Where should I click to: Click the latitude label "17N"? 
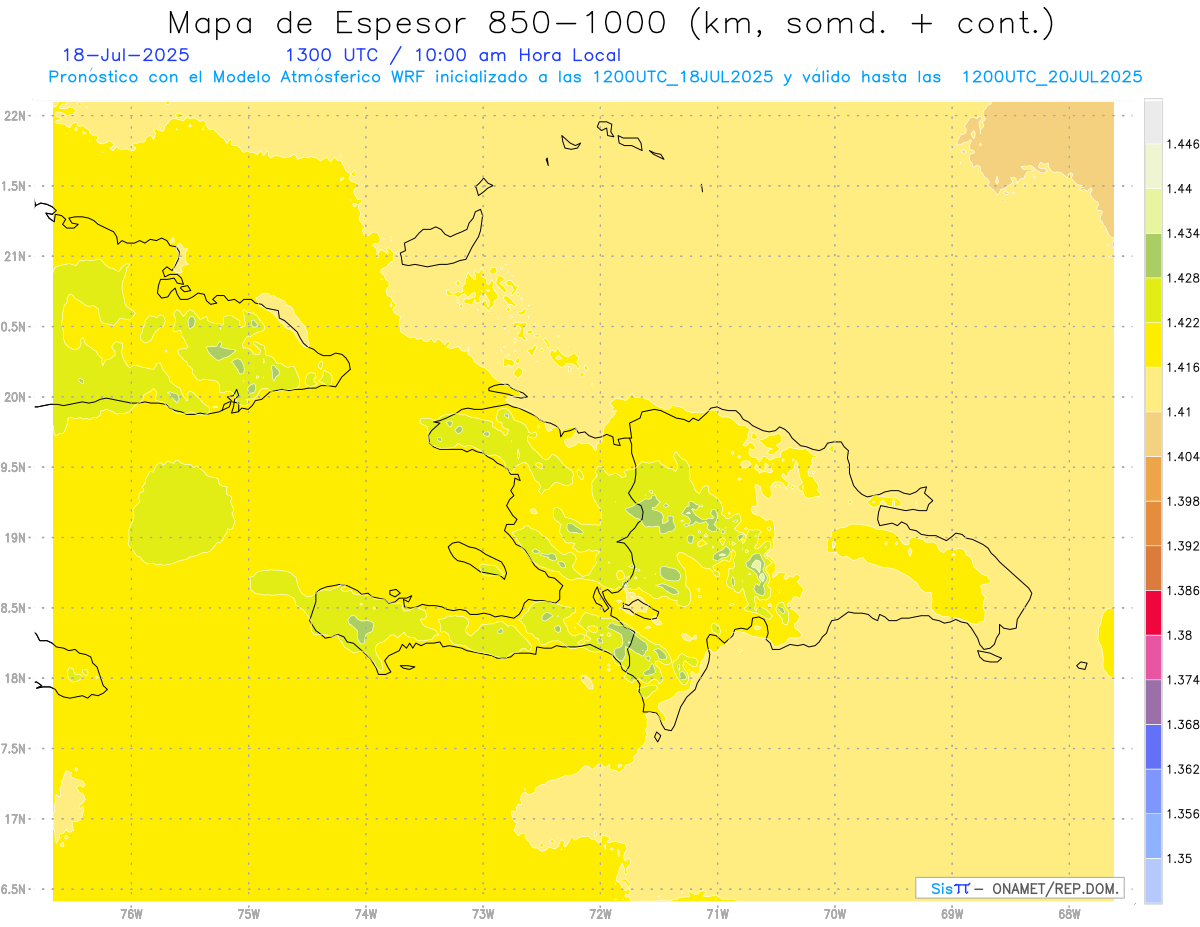15,819
